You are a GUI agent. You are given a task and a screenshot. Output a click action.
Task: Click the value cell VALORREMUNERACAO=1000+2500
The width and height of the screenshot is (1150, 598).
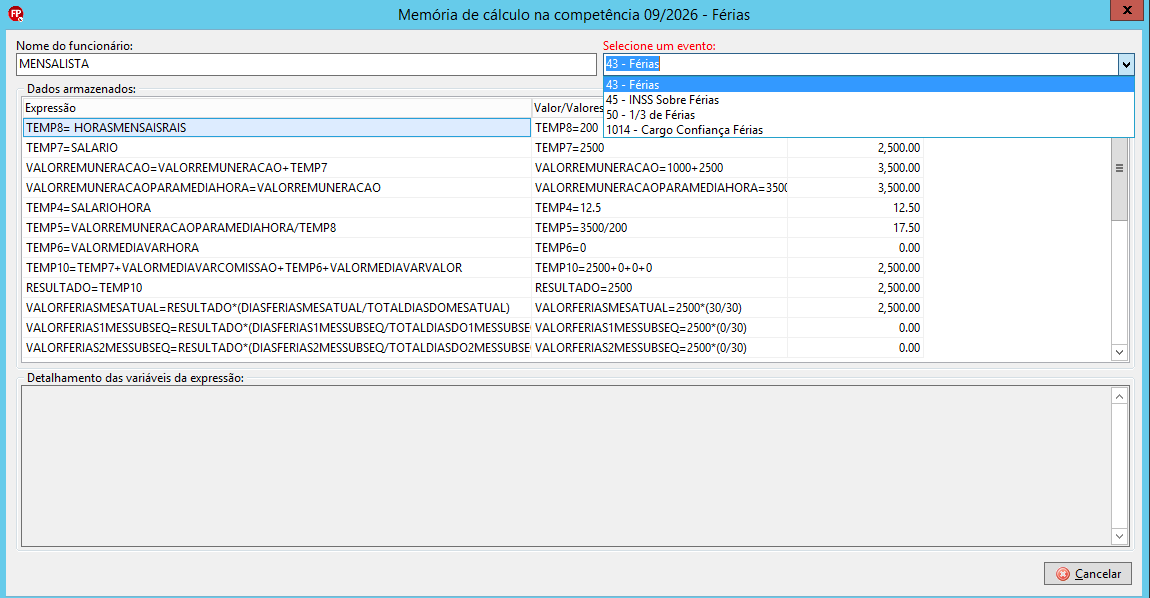pyautogui.click(x=659, y=168)
